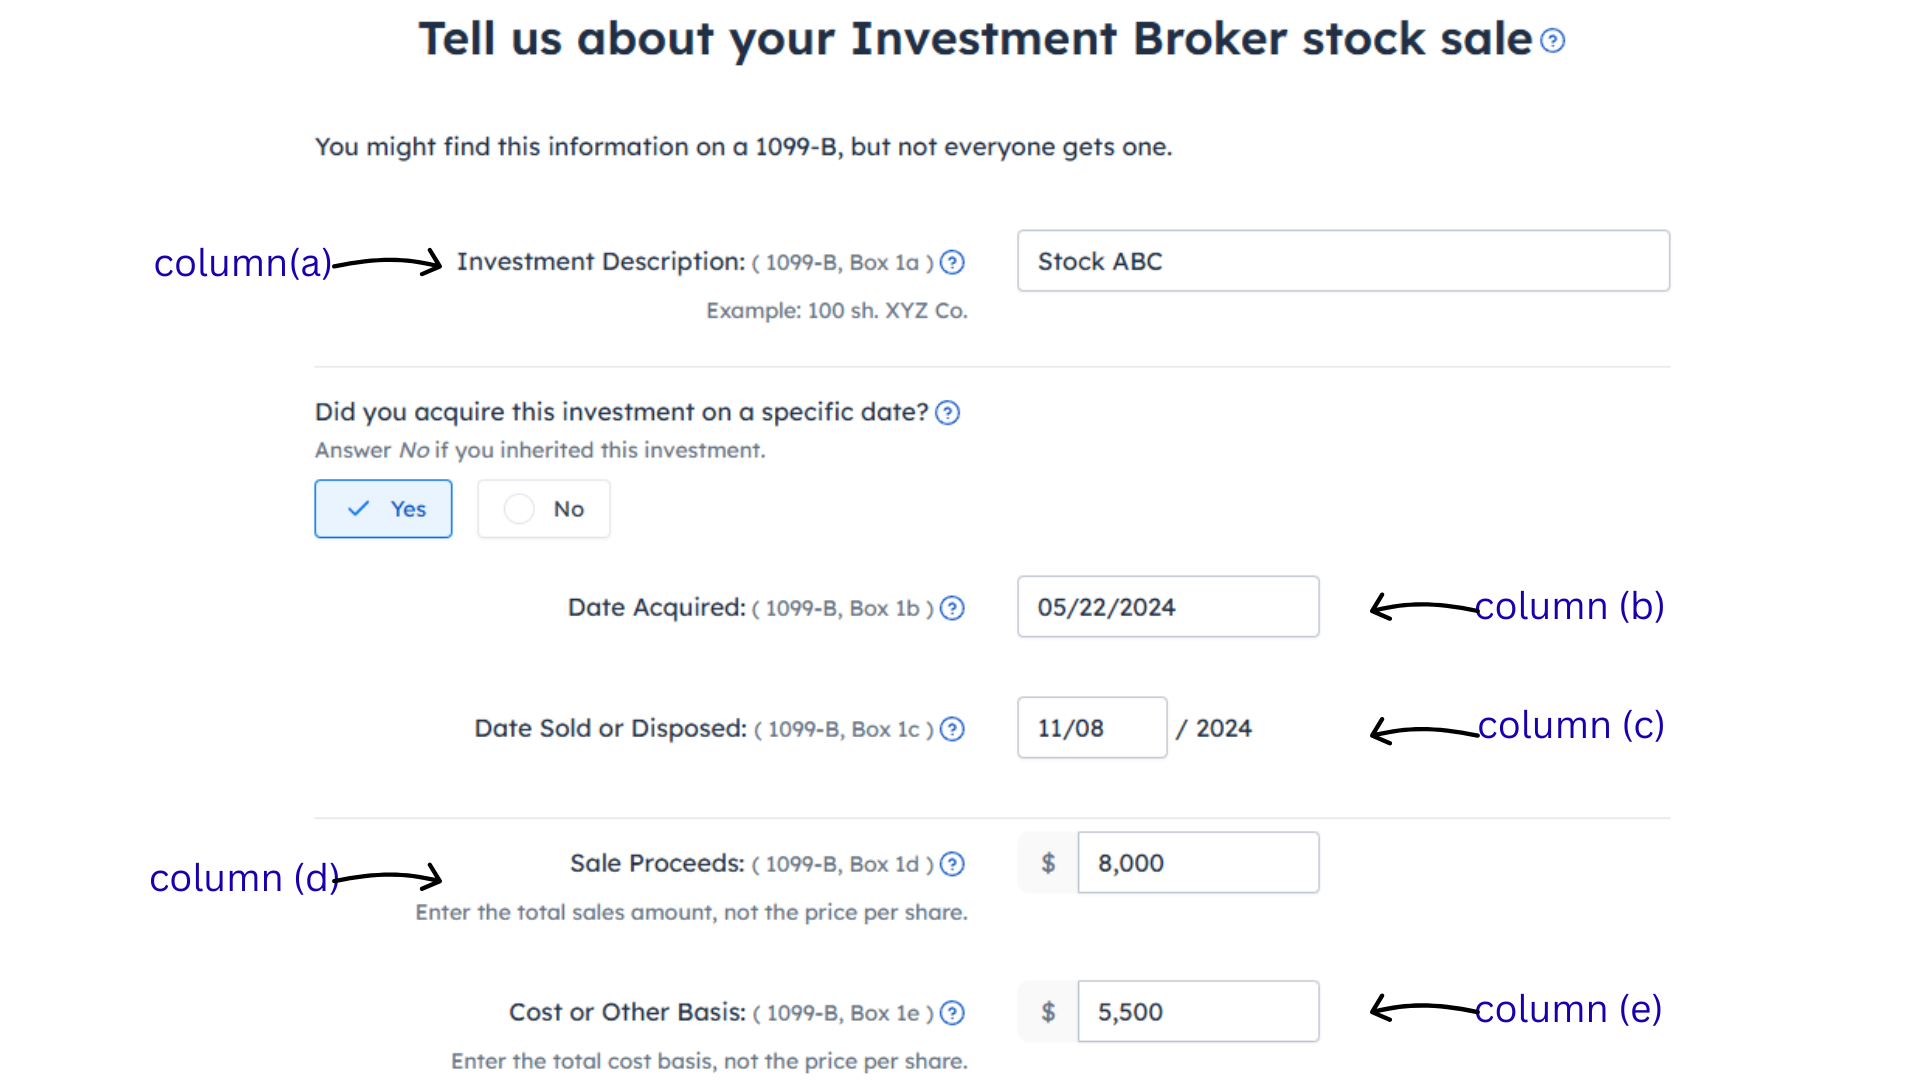
Task: Select the Yes option button
Action: (383, 509)
